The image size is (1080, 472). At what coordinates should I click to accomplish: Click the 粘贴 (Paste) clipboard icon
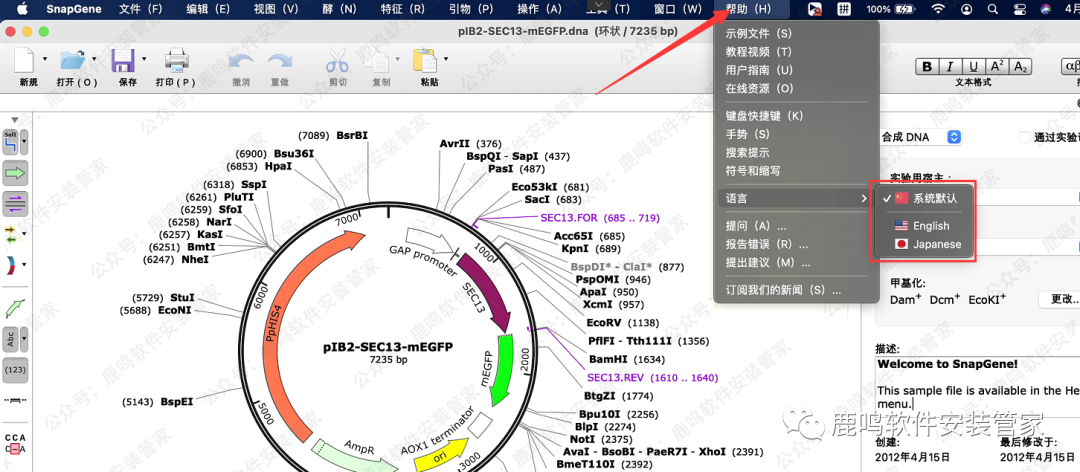coord(429,62)
